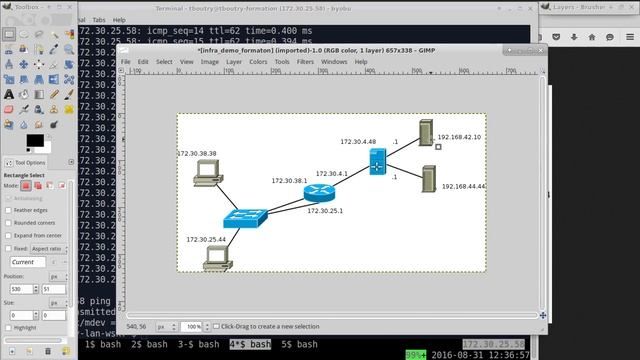Click the Current aspect ratio field

pyautogui.click(x=28, y=262)
